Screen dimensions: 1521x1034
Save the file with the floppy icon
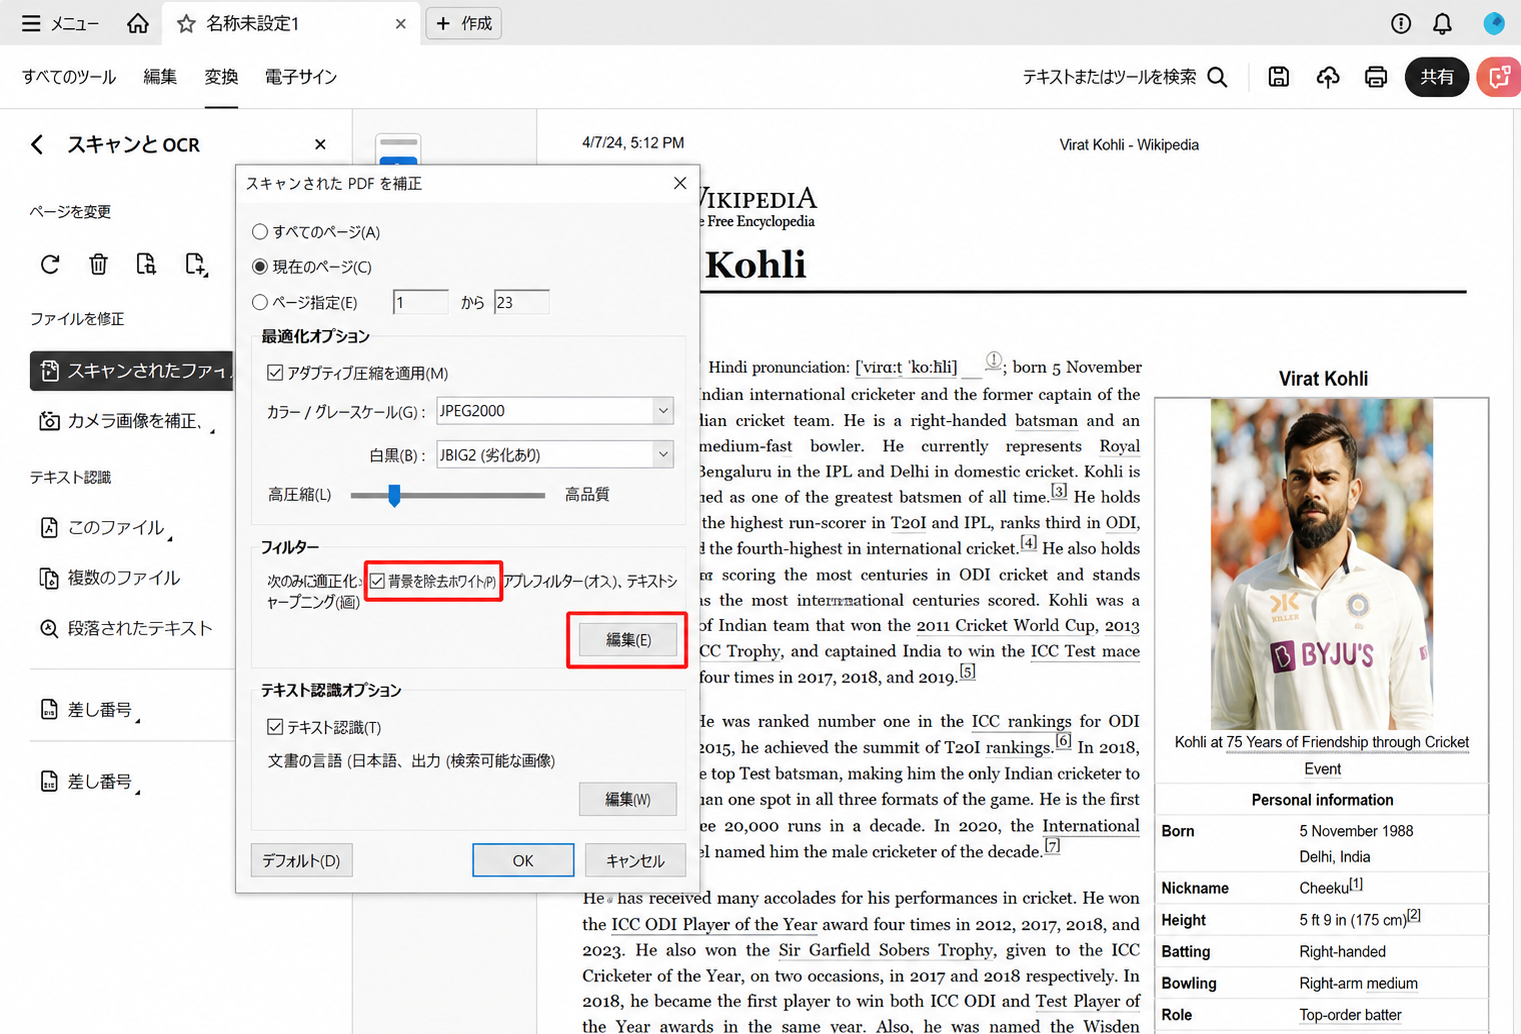pyautogui.click(x=1278, y=77)
